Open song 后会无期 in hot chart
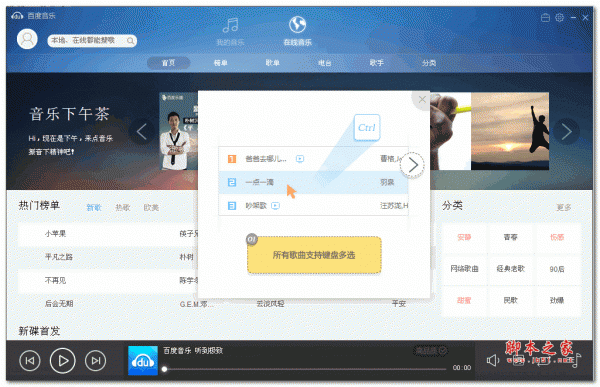The width and height of the screenshot is (600, 387). 59,304
